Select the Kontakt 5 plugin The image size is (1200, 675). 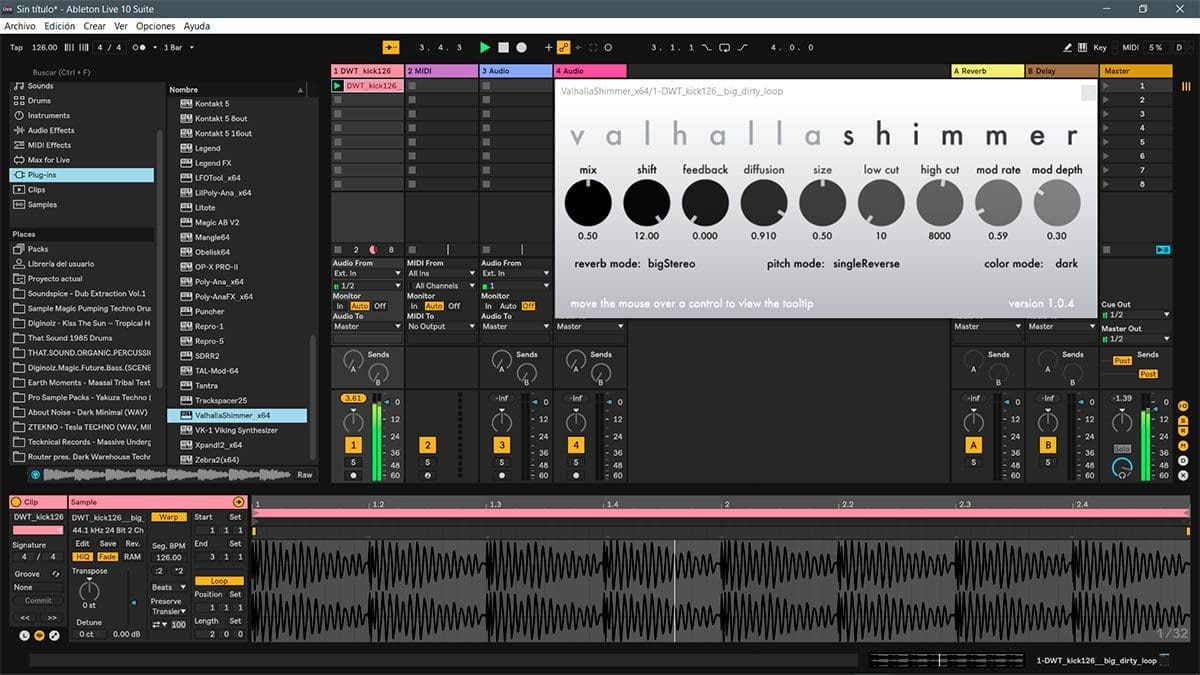237,104
